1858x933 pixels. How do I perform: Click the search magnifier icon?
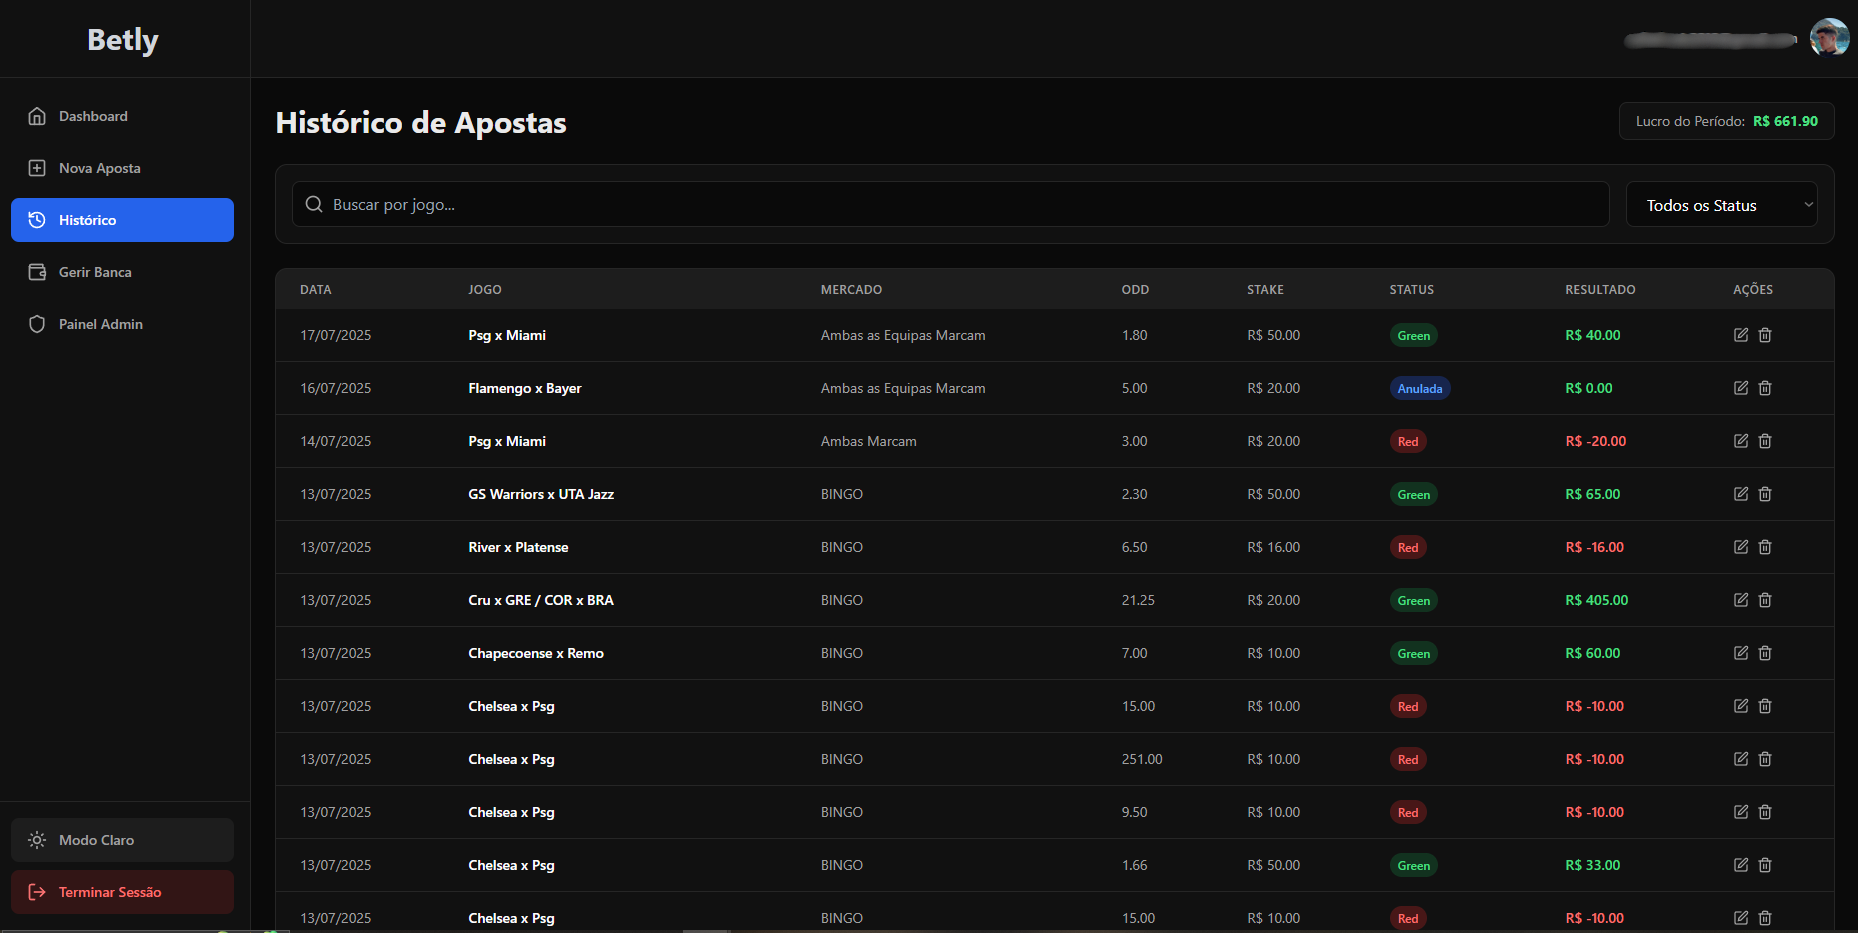(314, 204)
